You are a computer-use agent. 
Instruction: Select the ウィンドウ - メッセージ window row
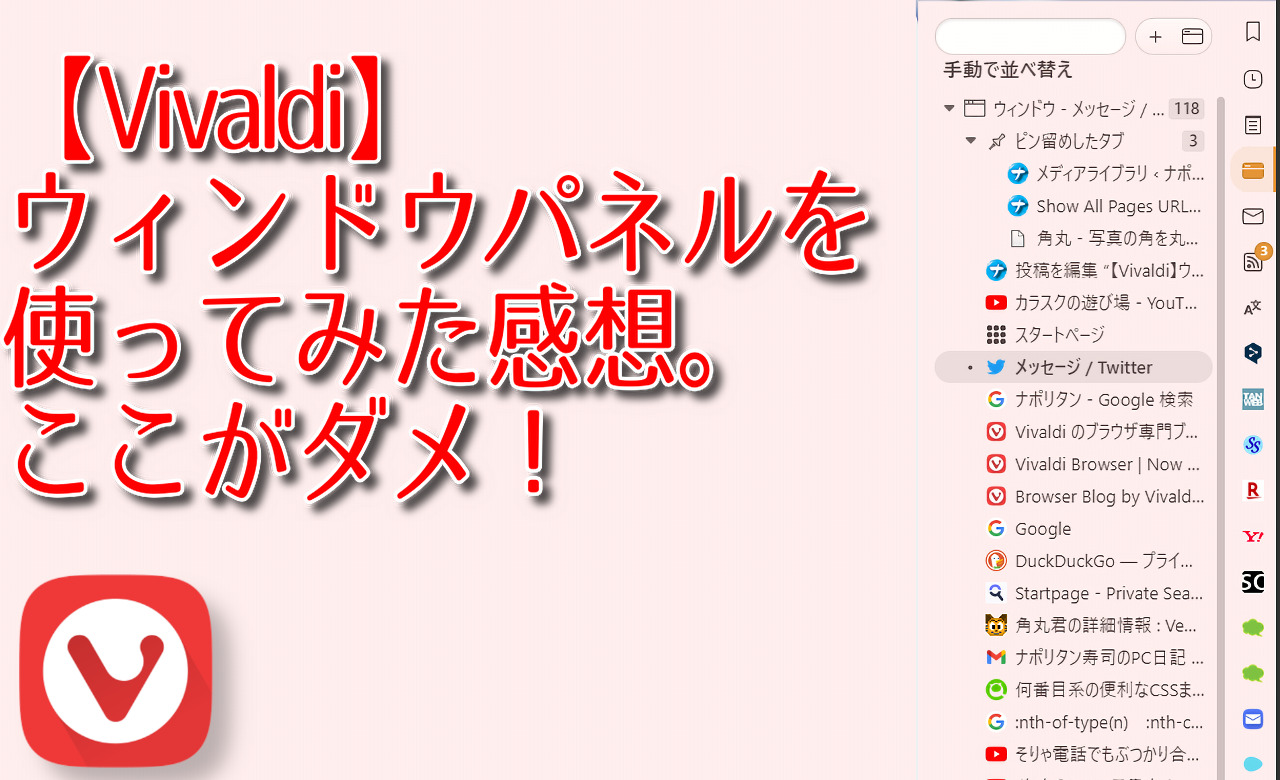tap(1073, 108)
